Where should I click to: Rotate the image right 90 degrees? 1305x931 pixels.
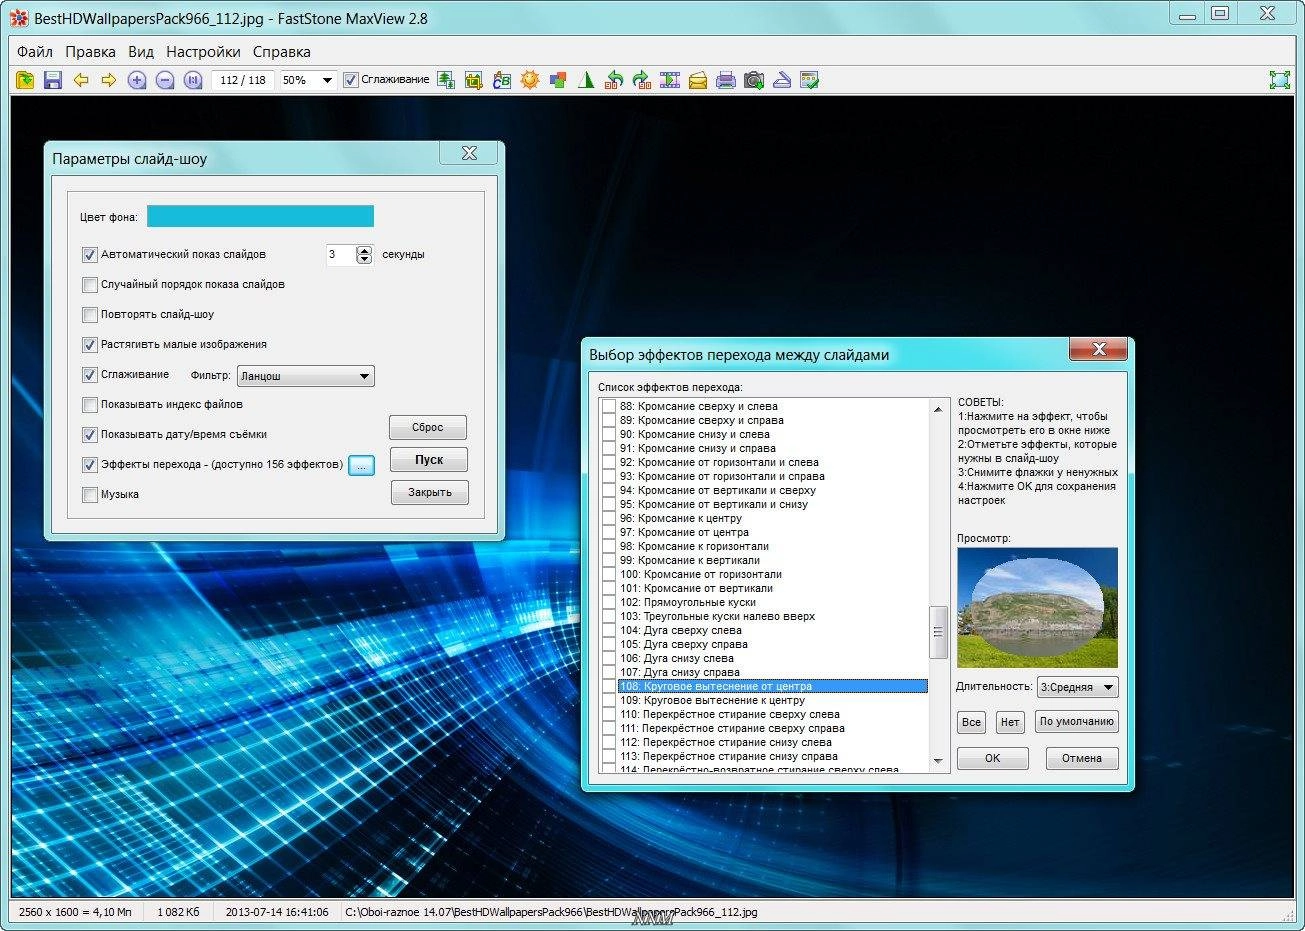[x=642, y=80]
